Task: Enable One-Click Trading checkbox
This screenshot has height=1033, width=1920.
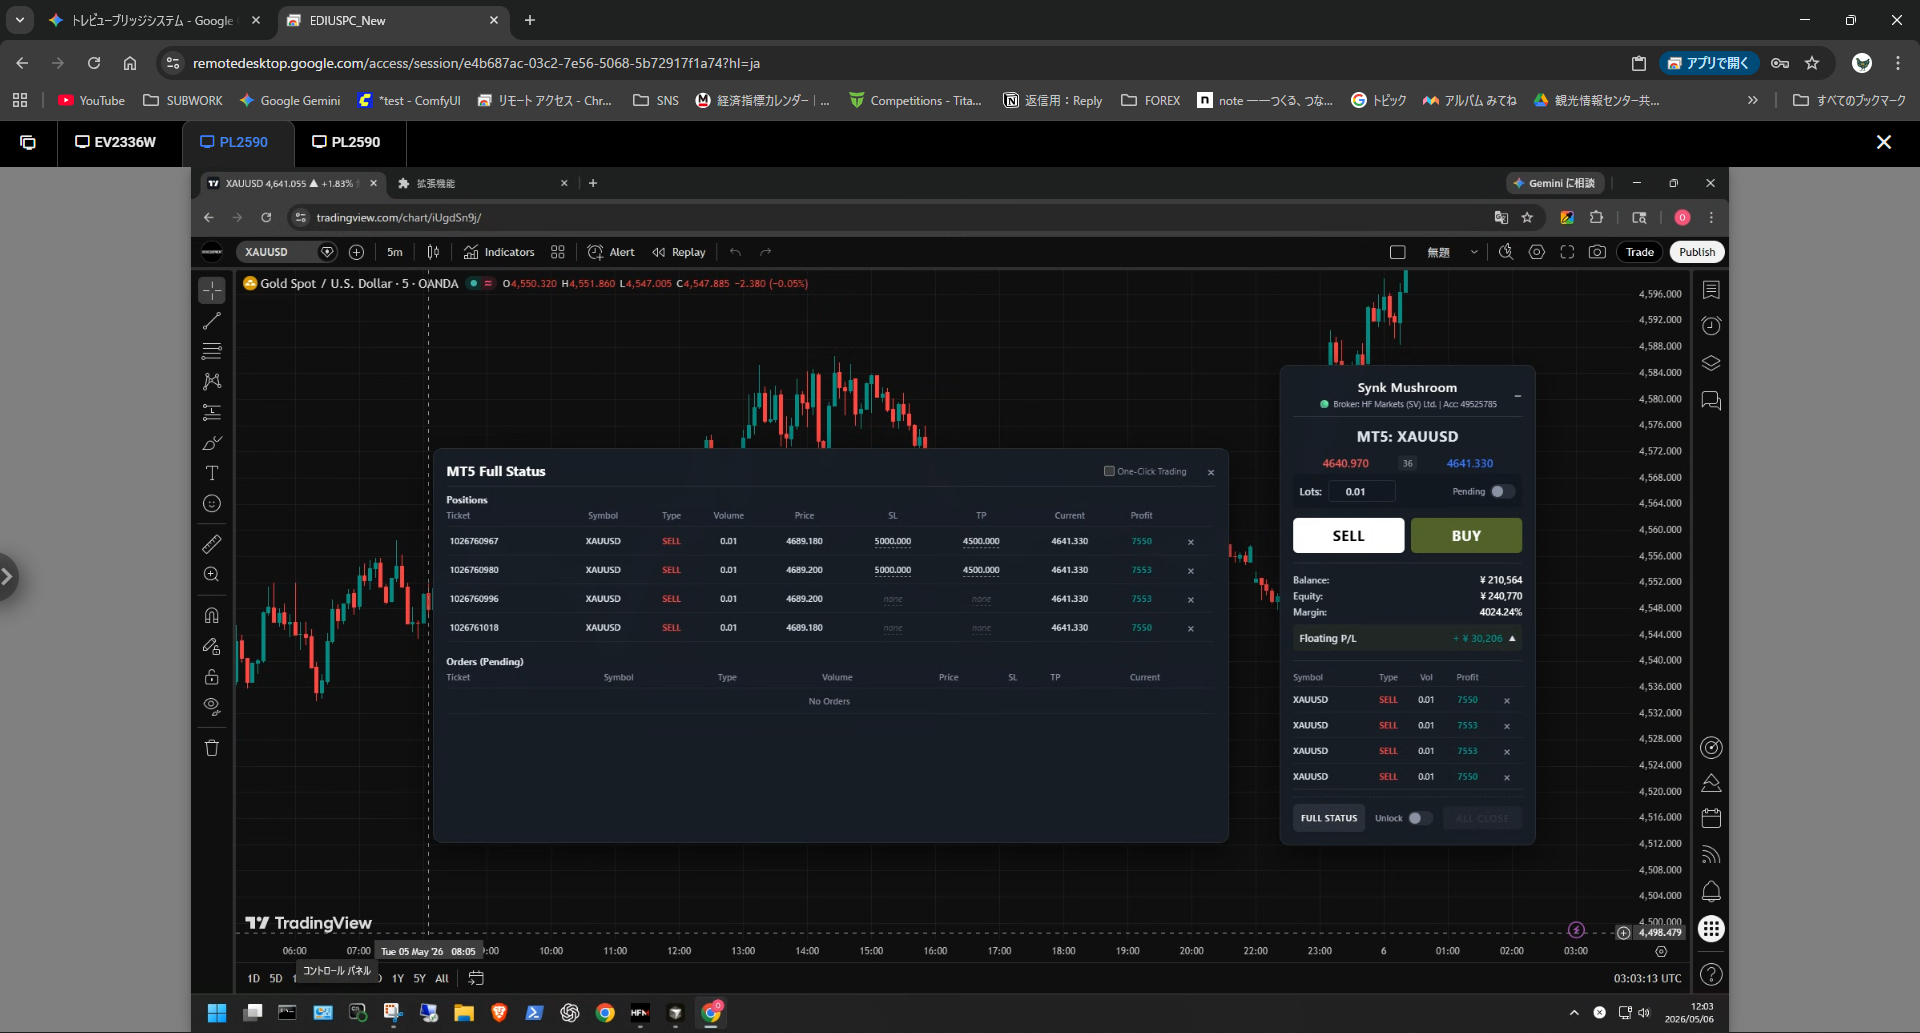Action: tap(1109, 471)
